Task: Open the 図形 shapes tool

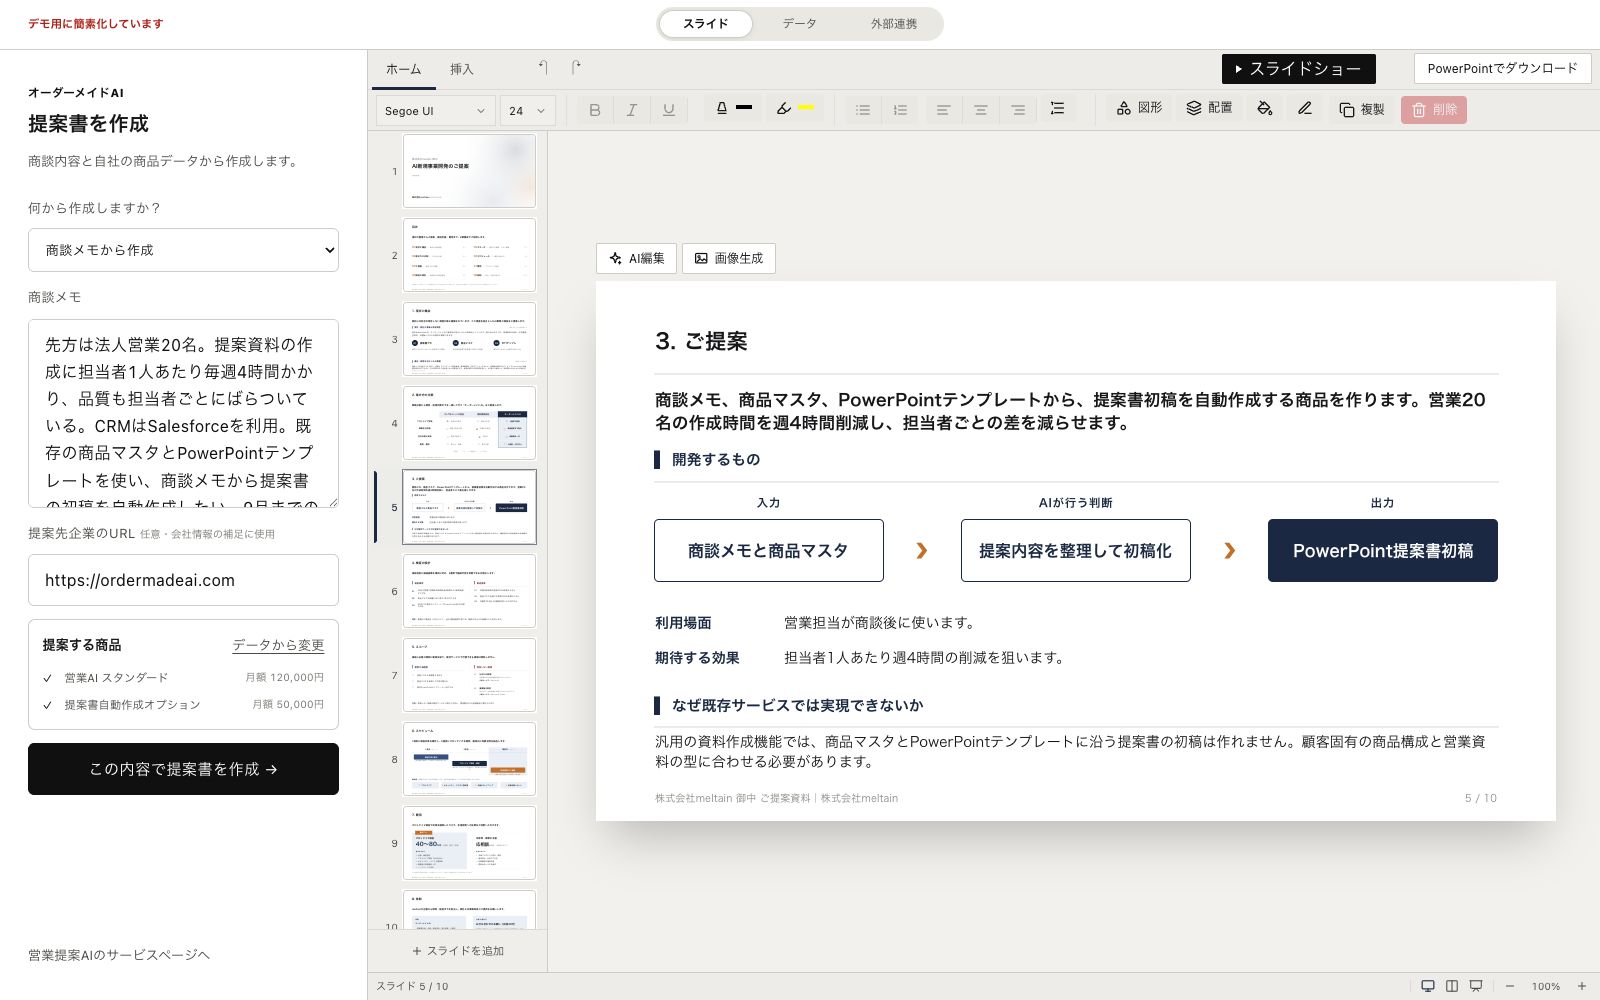Action: [x=1139, y=108]
